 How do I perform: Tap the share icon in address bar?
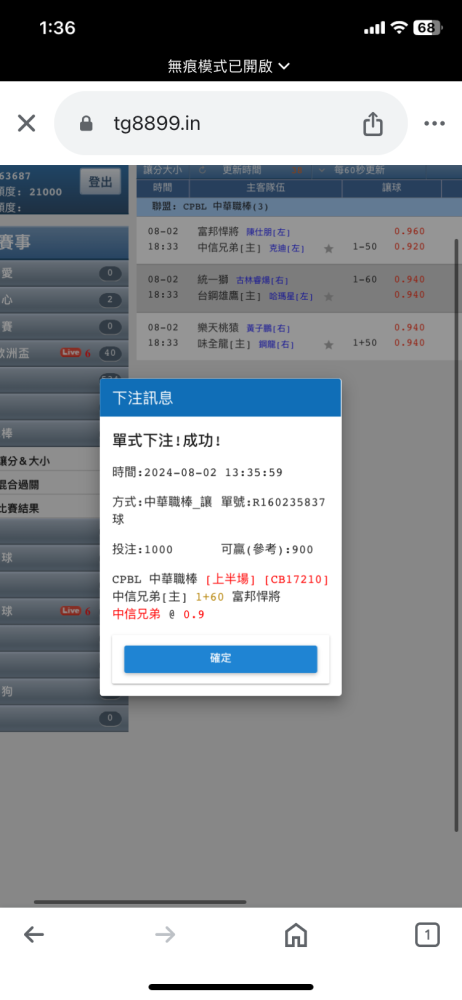point(373,123)
